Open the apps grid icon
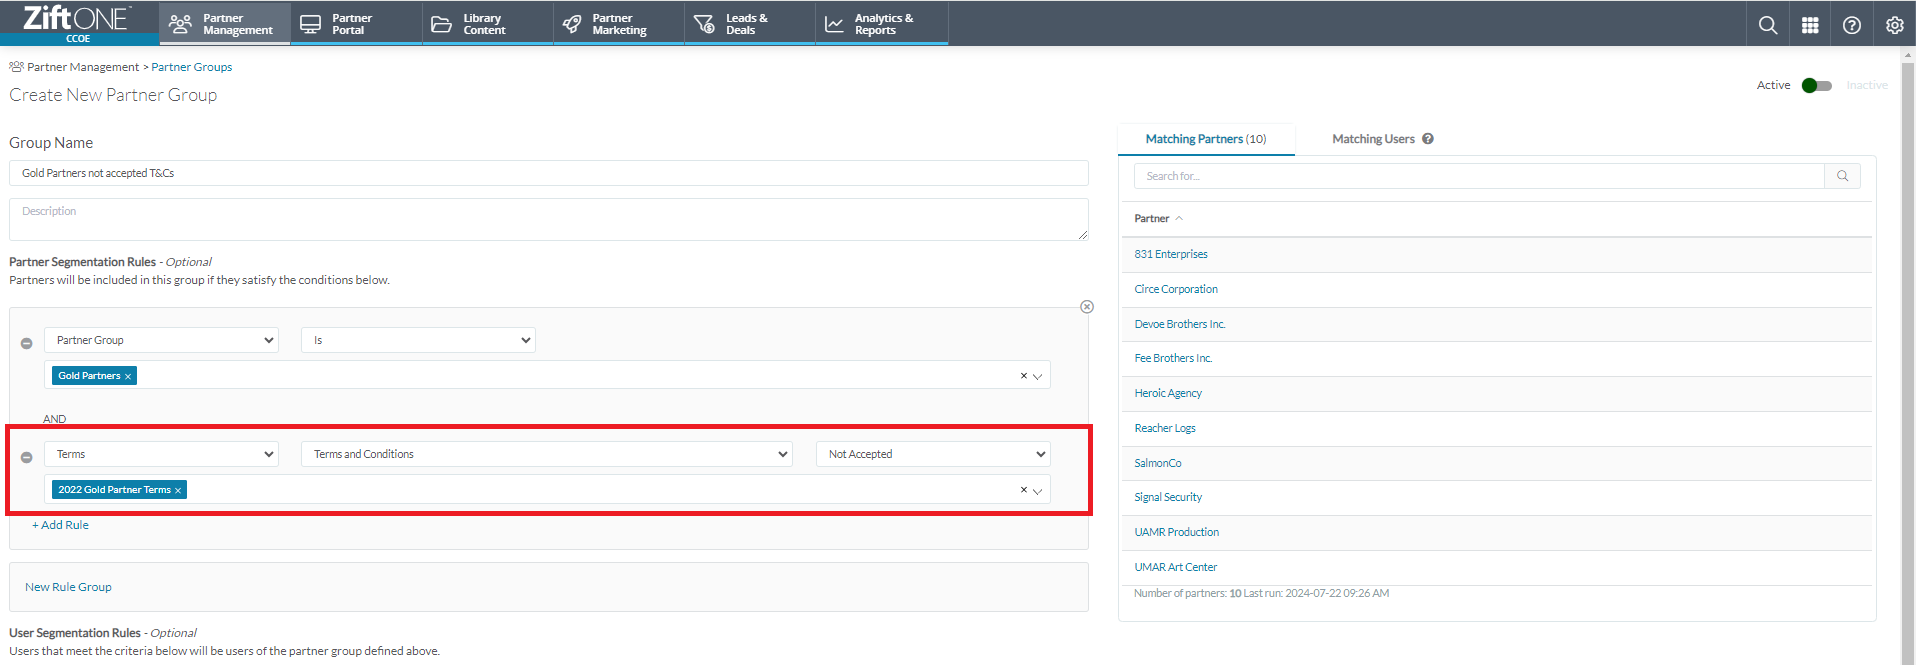1916x665 pixels. (1810, 25)
